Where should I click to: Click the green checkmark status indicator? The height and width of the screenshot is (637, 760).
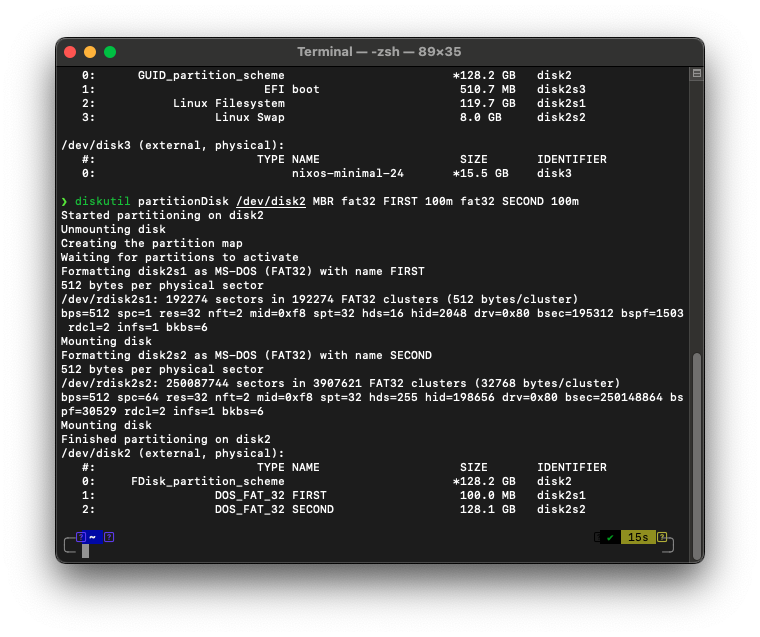click(x=610, y=537)
